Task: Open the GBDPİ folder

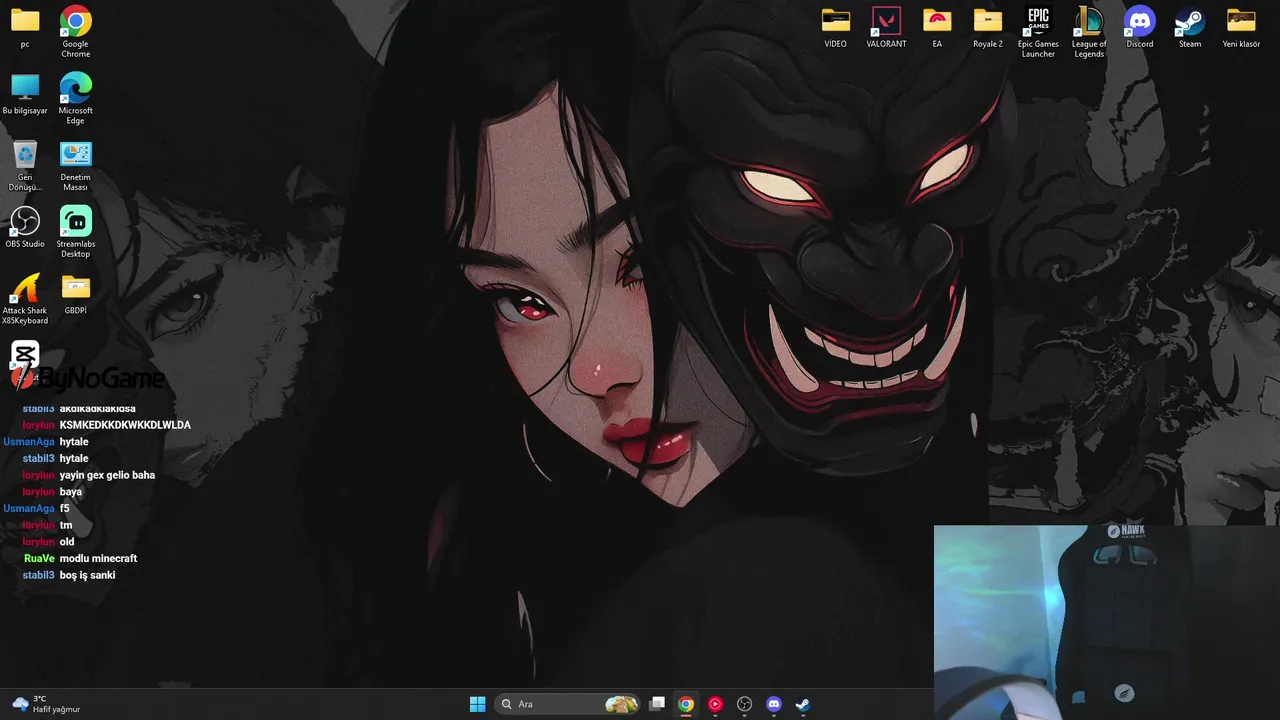Action: pos(75,294)
